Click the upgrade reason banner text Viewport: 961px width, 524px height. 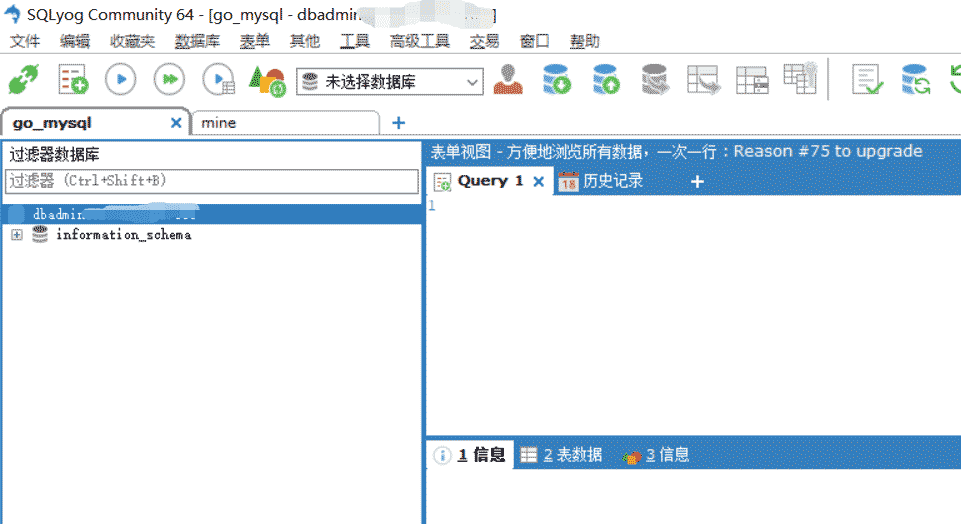click(676, 151)
